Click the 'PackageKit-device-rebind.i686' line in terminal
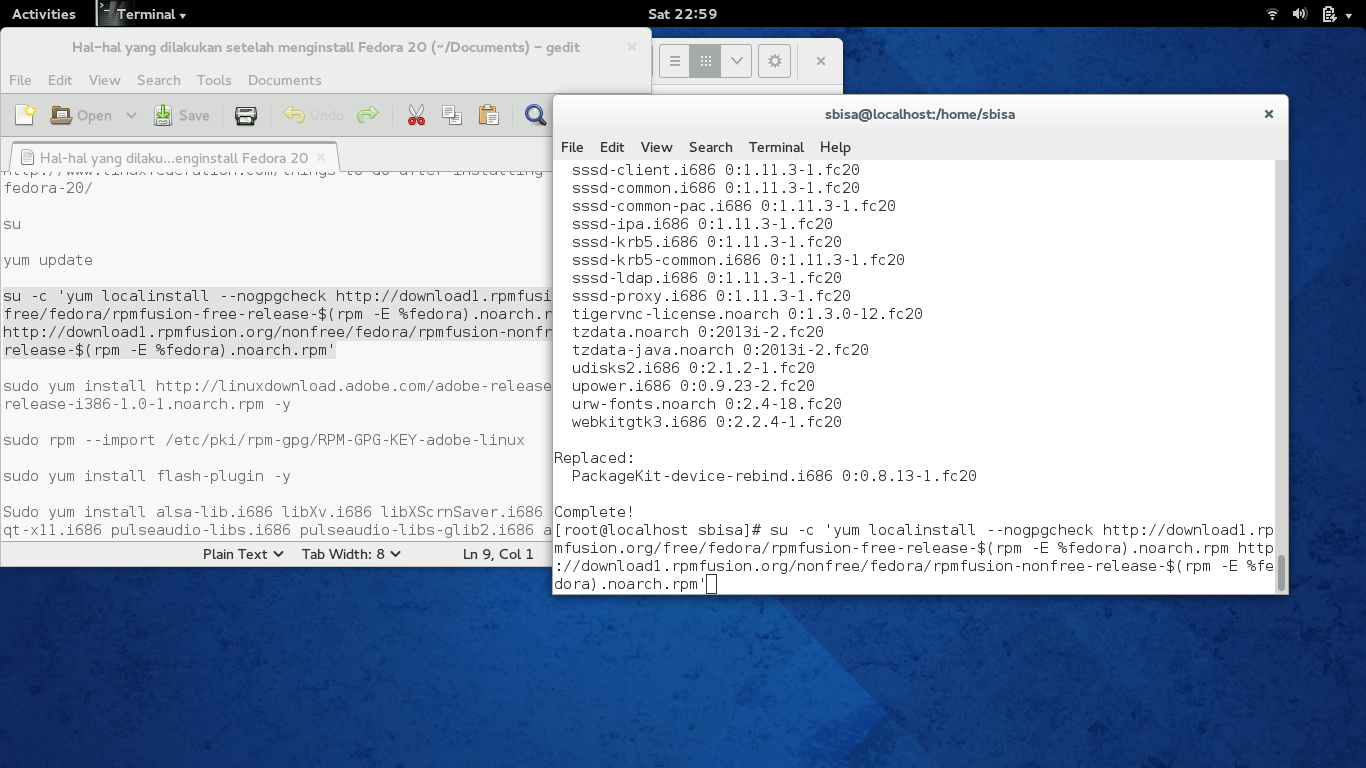The height and width of the screenshot is (768, 1366). pyautogui.click(x=774, y=476)
